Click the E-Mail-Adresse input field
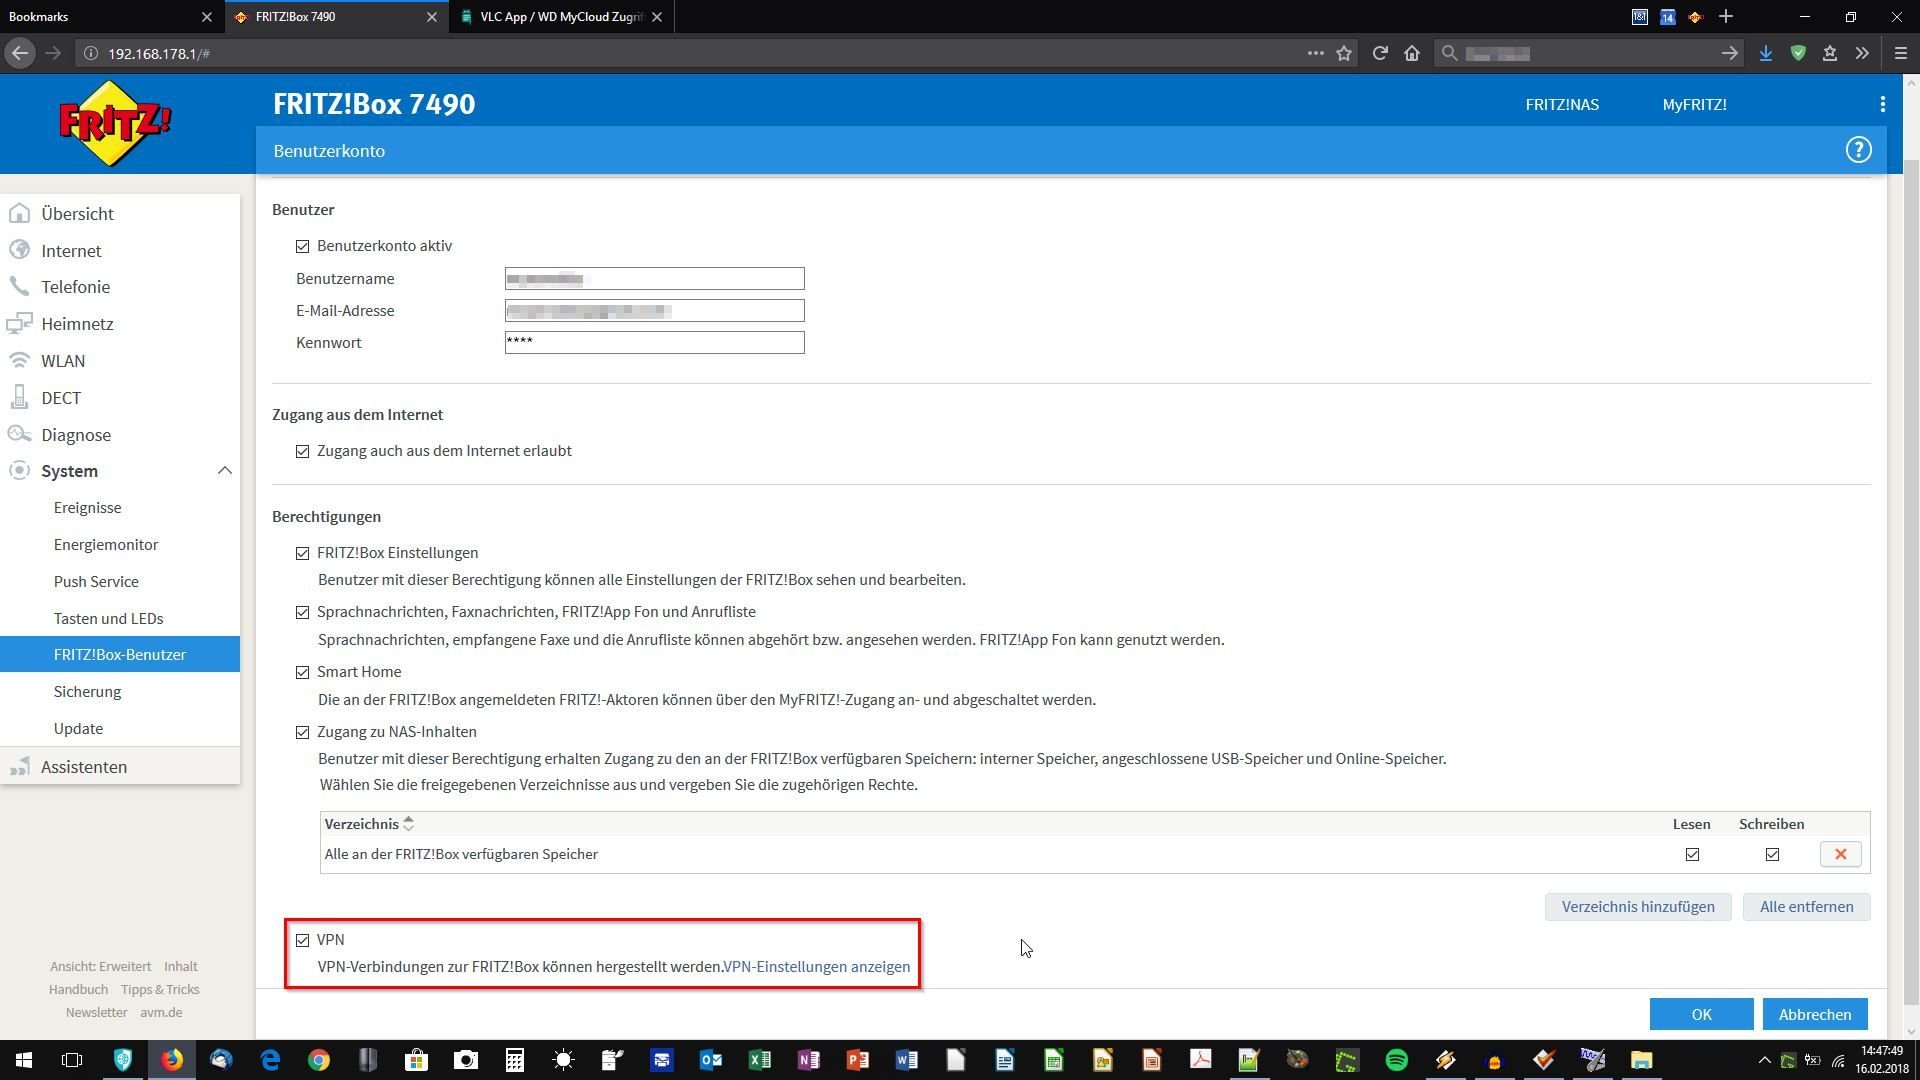The height and width of the screenshot is (1080, 1920). [x=654, y=311]
